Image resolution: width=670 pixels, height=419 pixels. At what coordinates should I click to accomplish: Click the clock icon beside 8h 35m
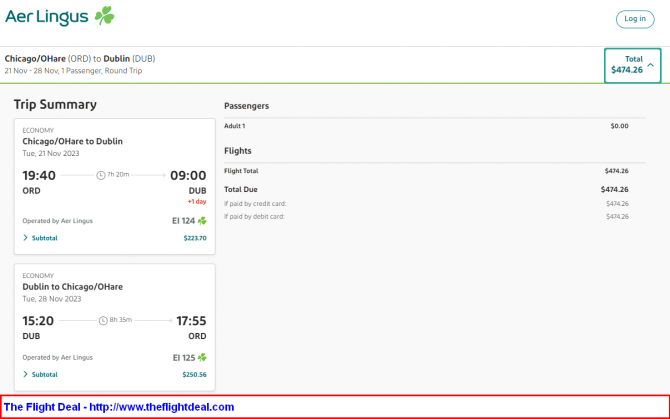click(x=103, y=320)
